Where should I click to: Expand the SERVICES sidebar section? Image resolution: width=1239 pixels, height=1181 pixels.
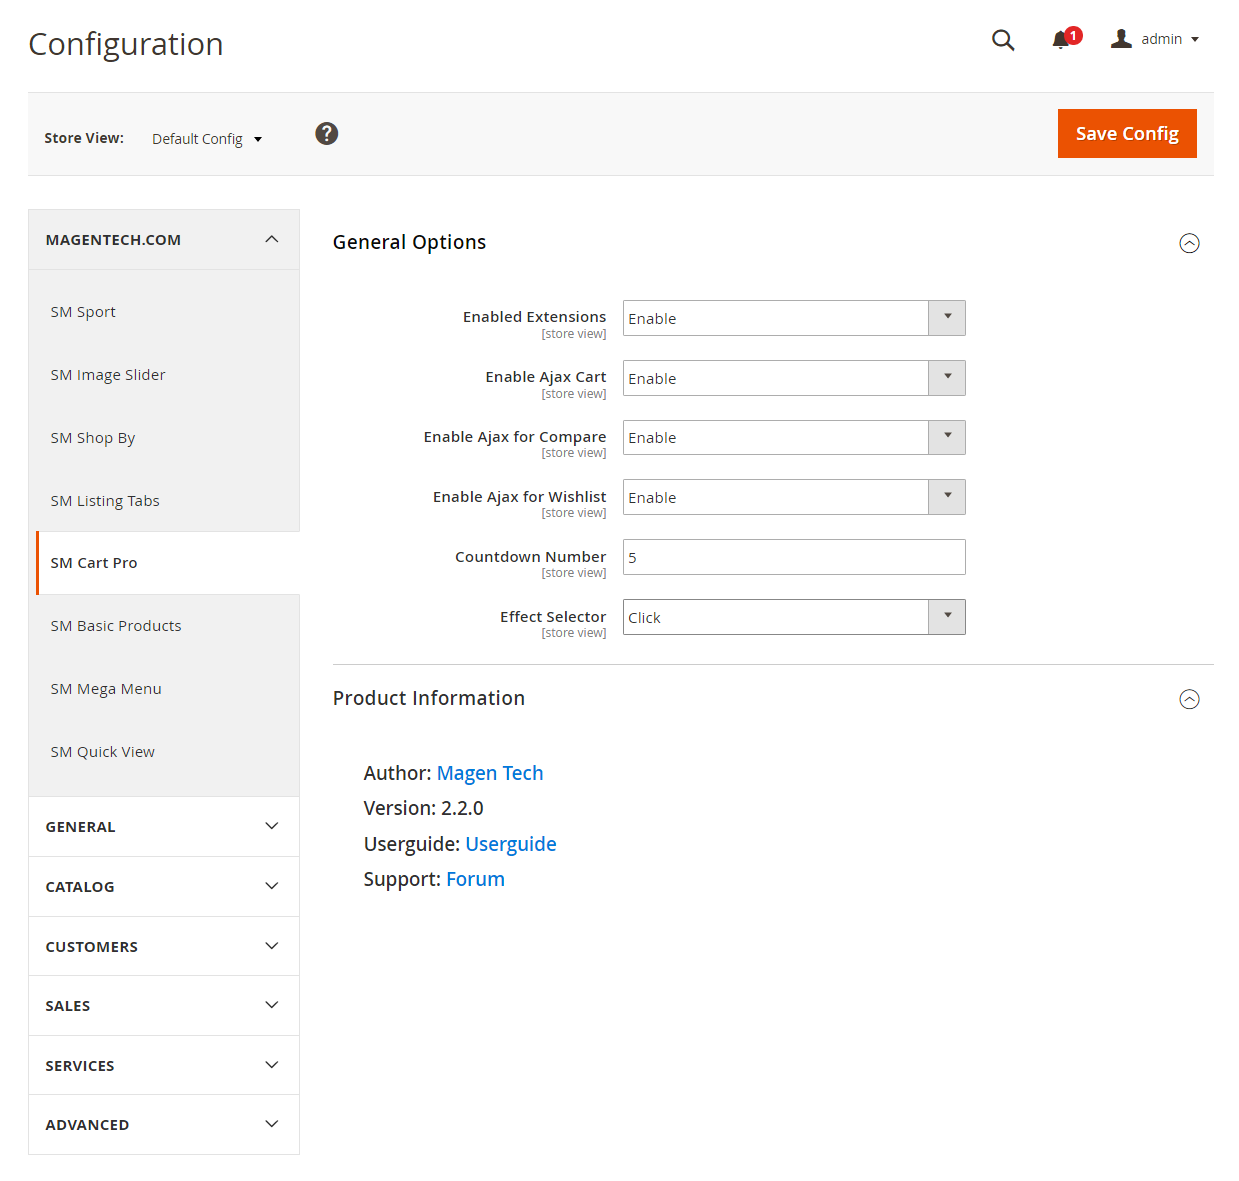(164, 1066)
